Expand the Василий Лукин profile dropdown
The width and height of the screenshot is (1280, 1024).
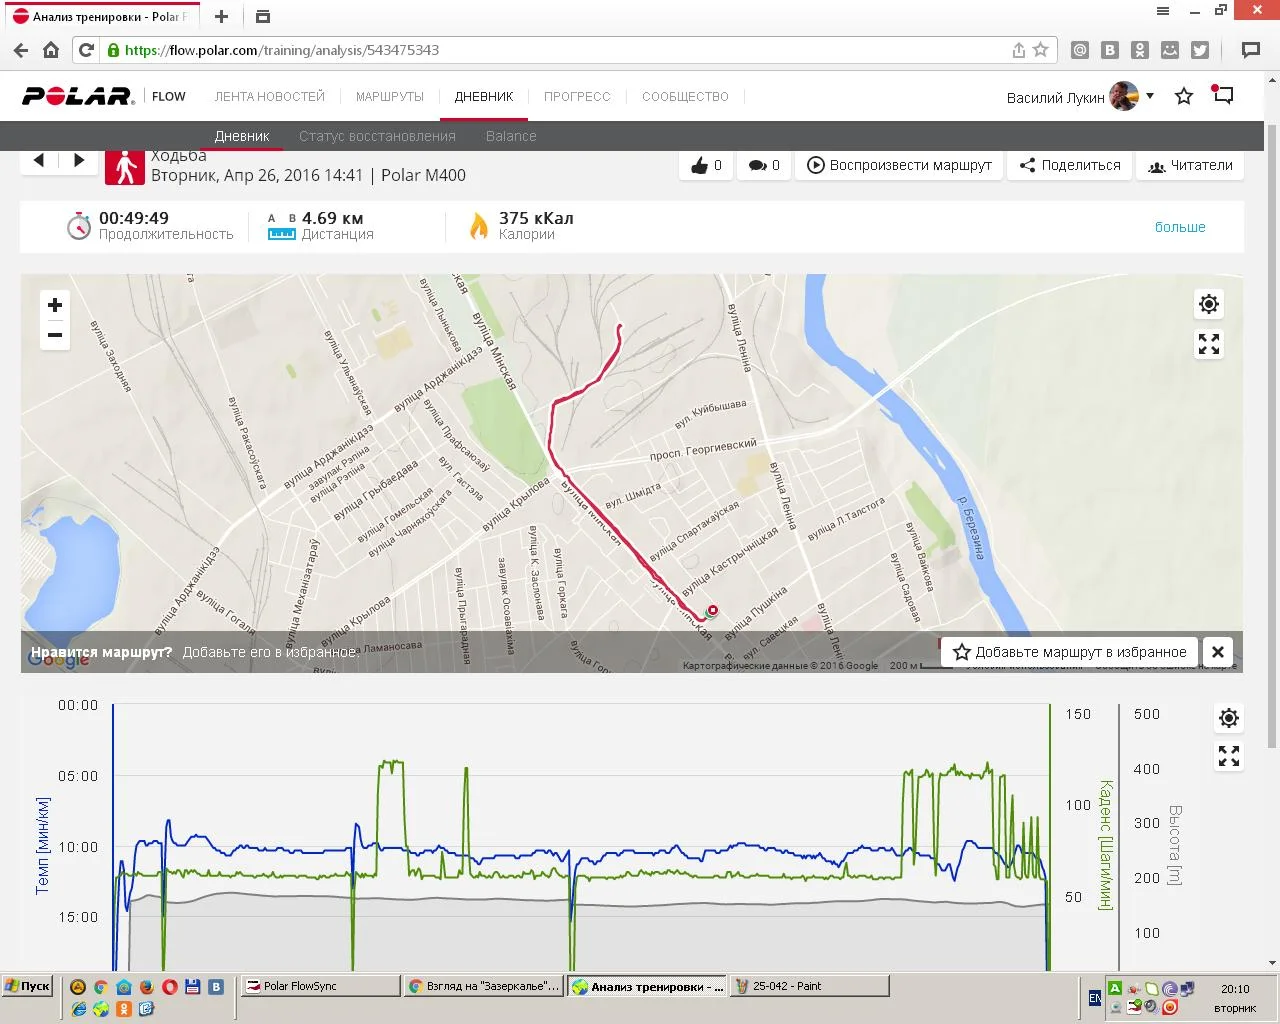(1150, 96)
